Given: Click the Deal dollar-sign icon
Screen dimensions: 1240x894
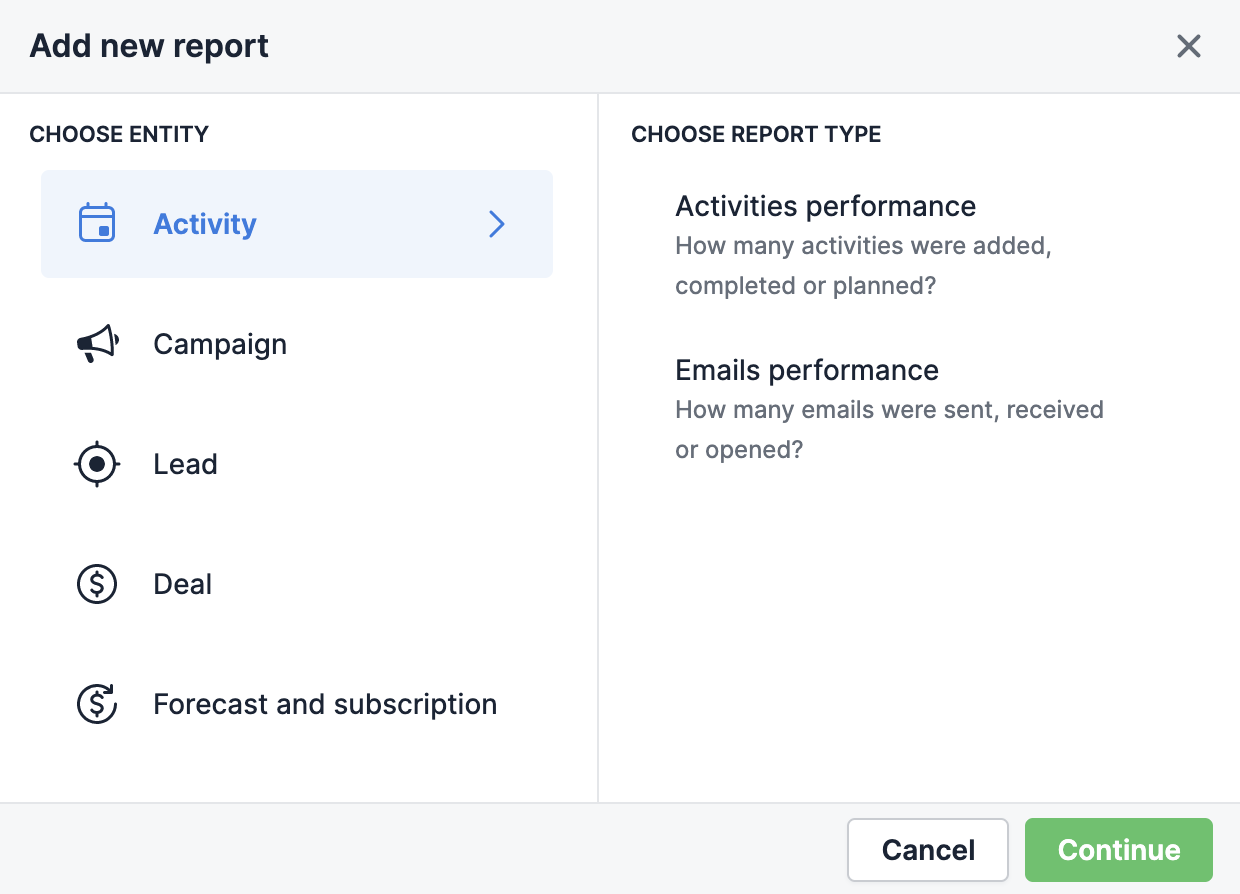Looking at the screenshot, I should (97, 584).
